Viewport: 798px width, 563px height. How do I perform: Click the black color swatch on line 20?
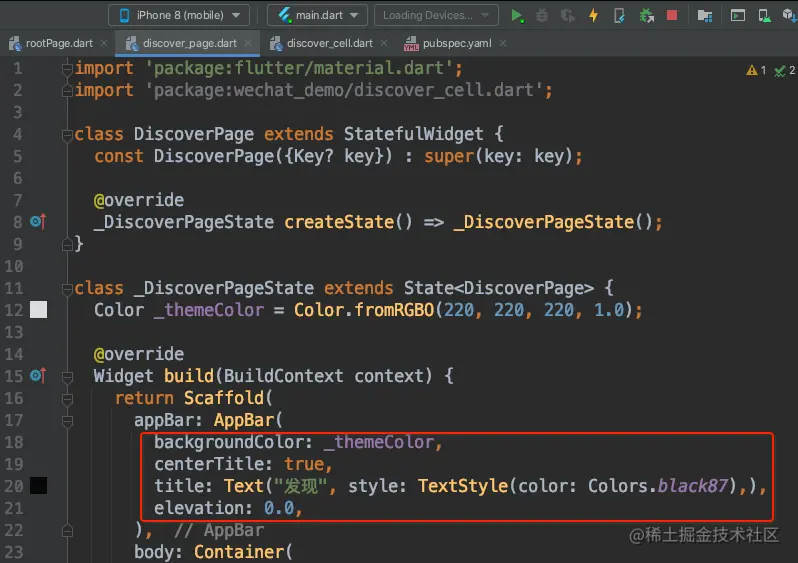click(x=38, y=486)
